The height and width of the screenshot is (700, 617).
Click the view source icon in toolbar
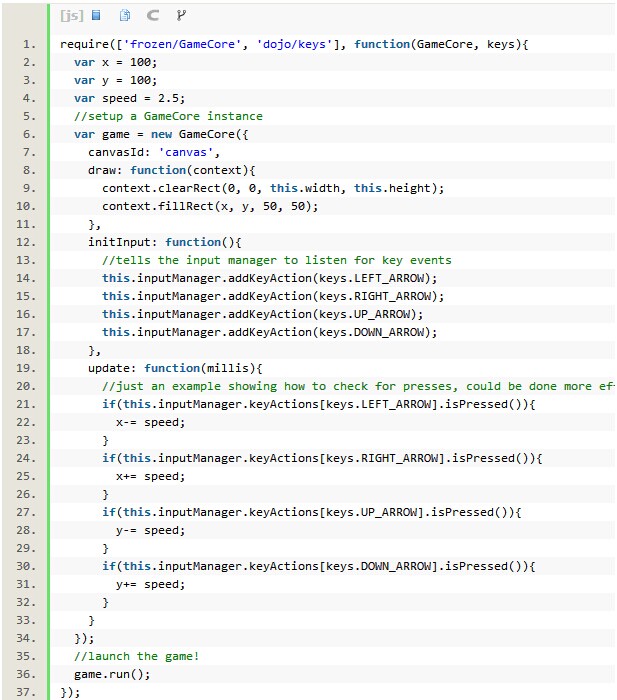(x=97, y=15)
